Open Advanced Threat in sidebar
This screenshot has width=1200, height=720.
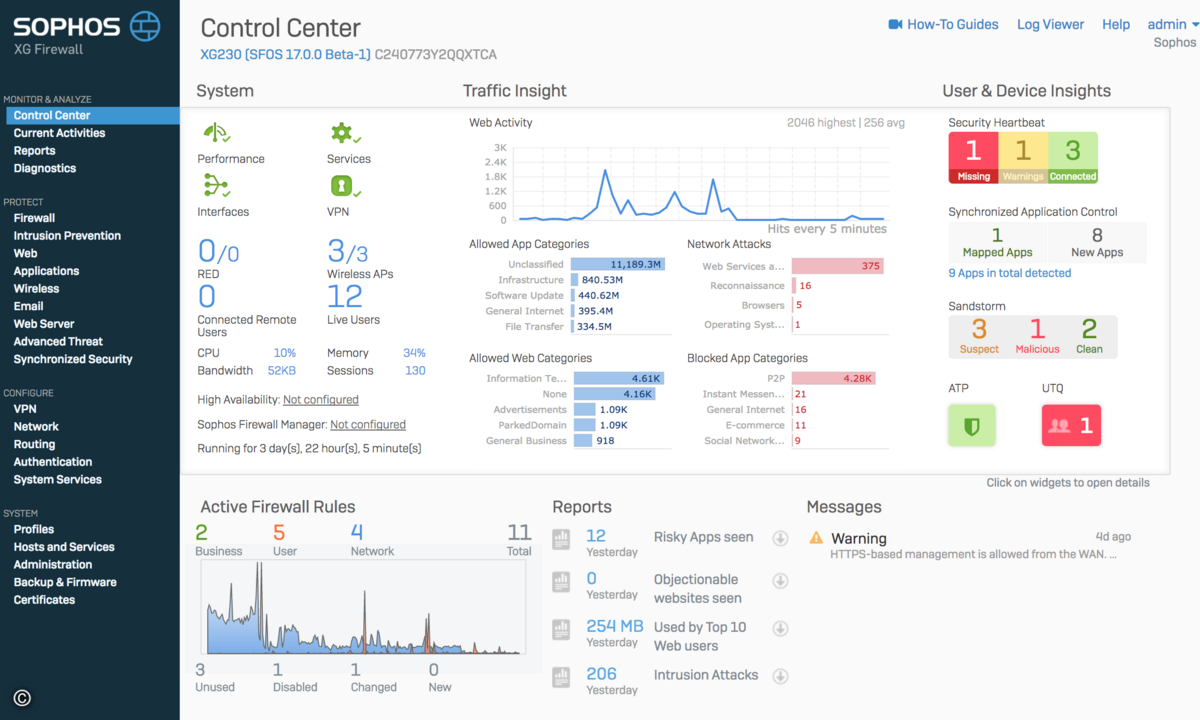58,342
